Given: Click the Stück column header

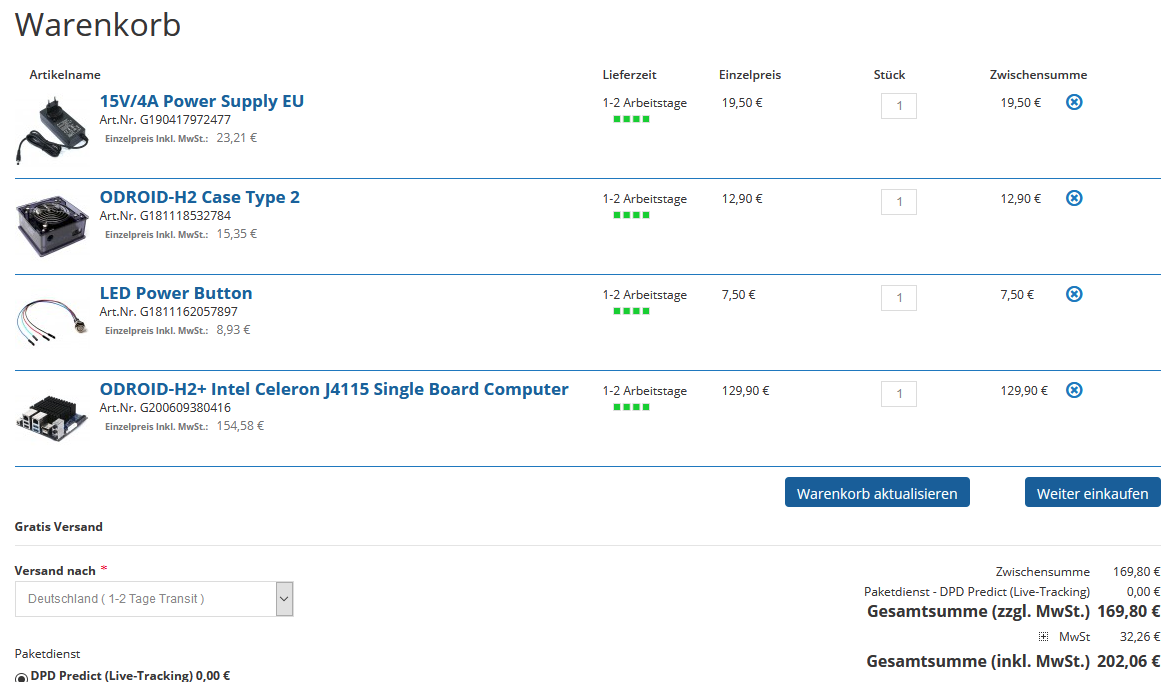Looking at the screenshot, I should coord(889,75).
